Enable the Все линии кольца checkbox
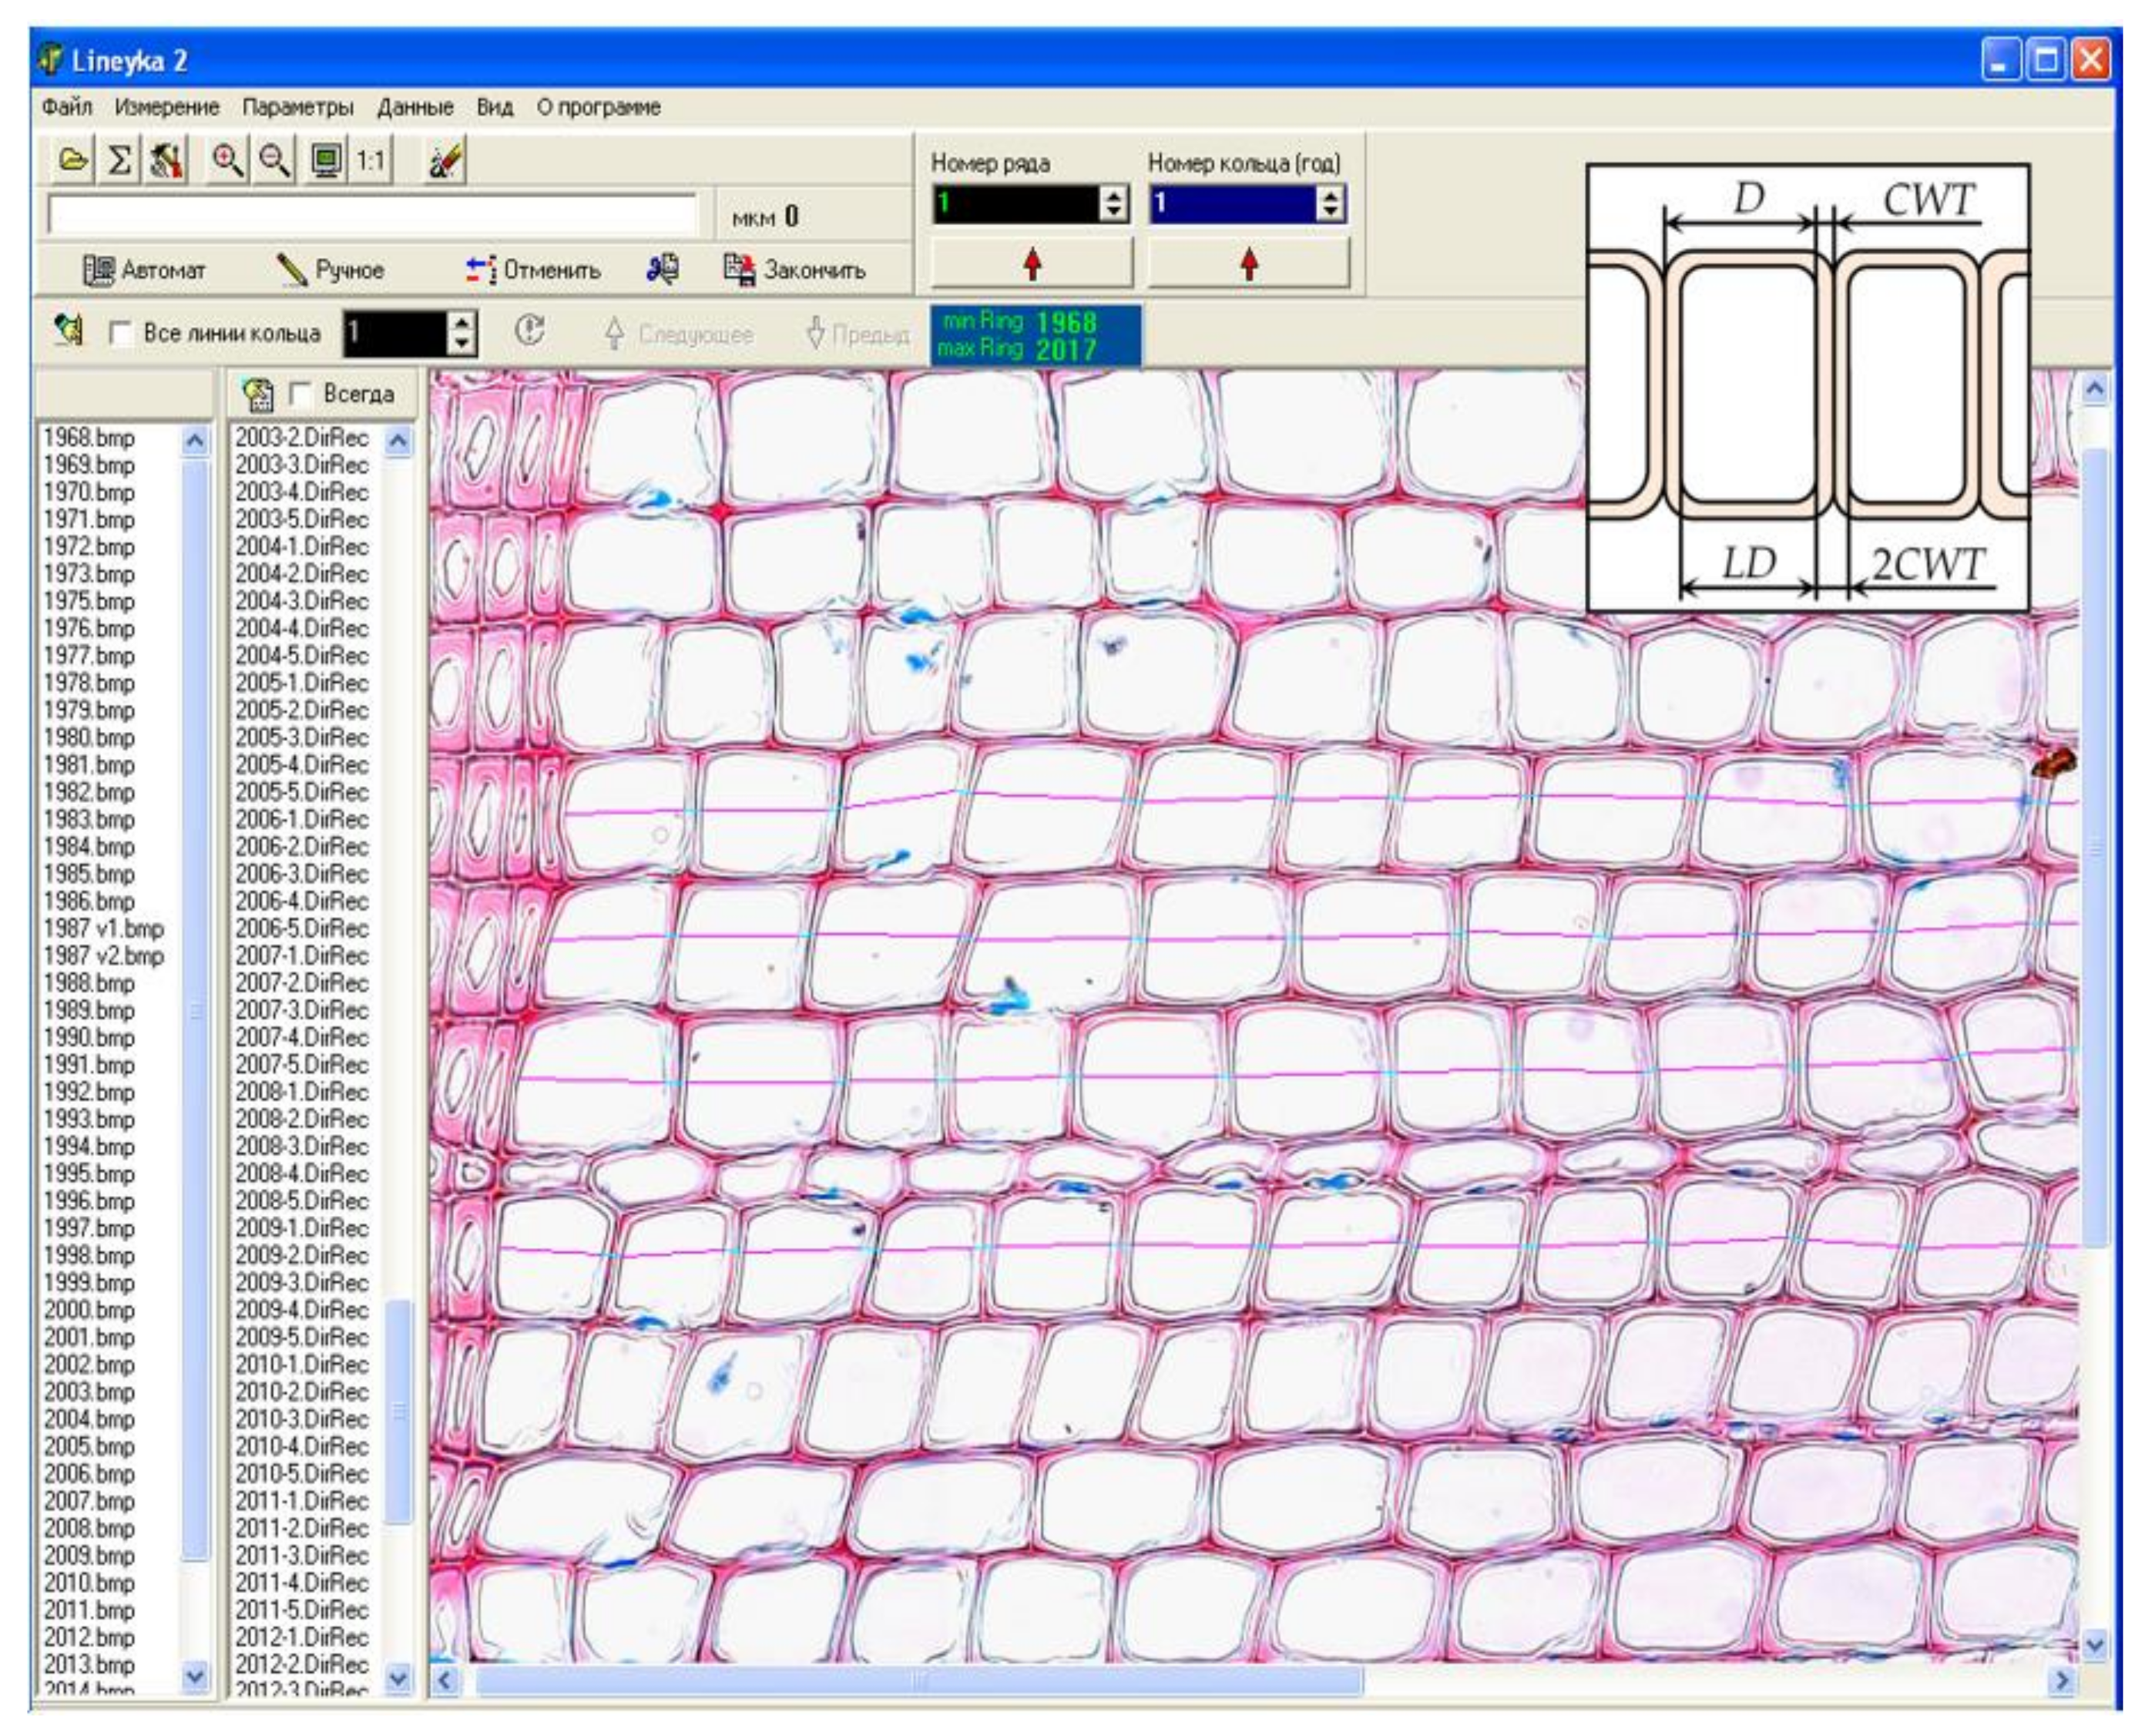The width and height of the screenshot is (2155, 1736). point(121,333)
